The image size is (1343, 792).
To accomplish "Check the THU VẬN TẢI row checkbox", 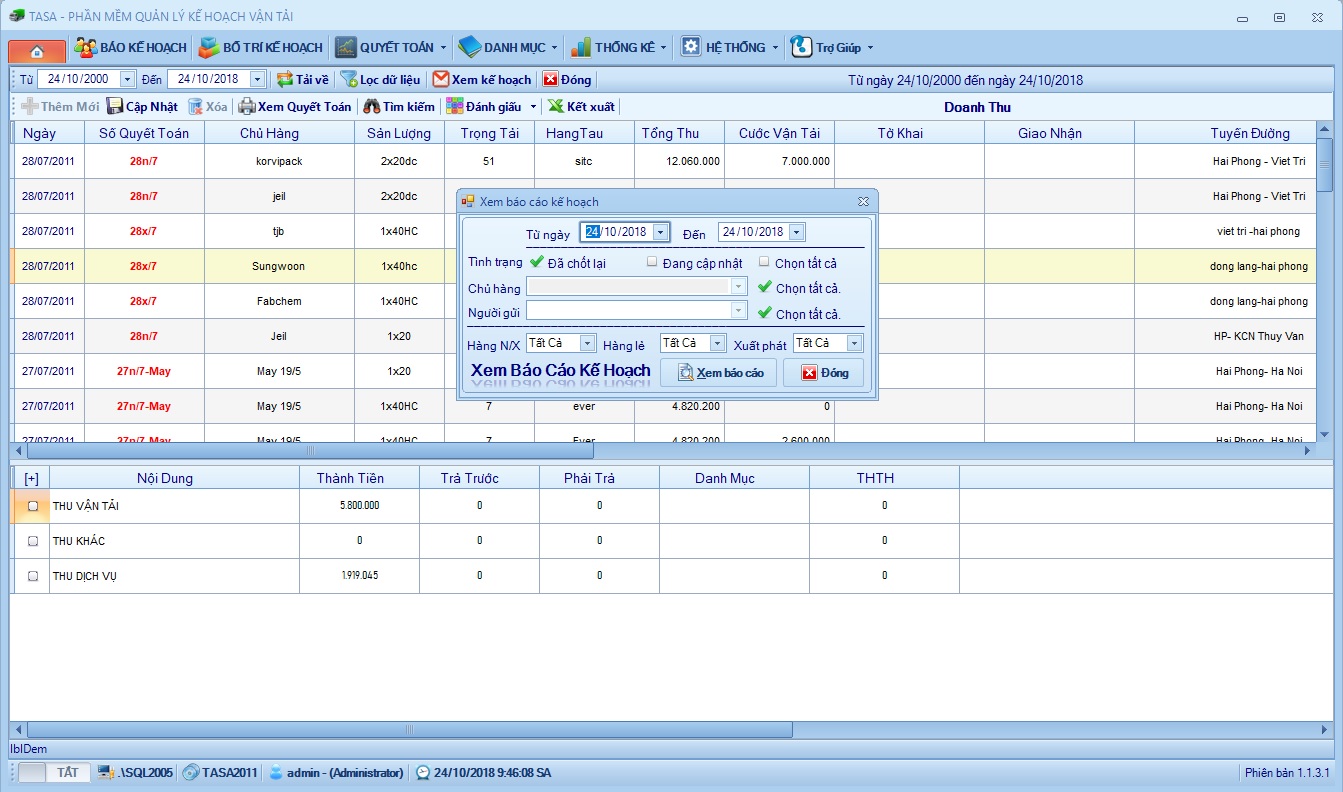I will click(33, 506).
